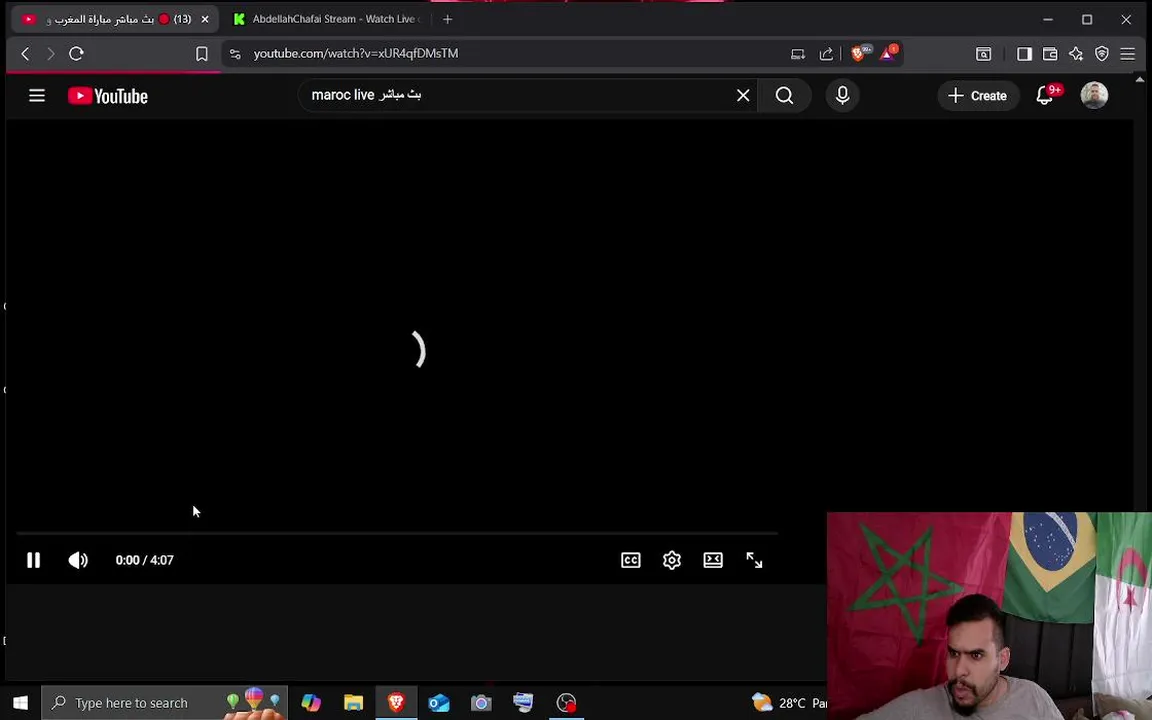This screenshot has width=1152, height=720.
Task: Go back to the previous page
Action: coord(25,54)
